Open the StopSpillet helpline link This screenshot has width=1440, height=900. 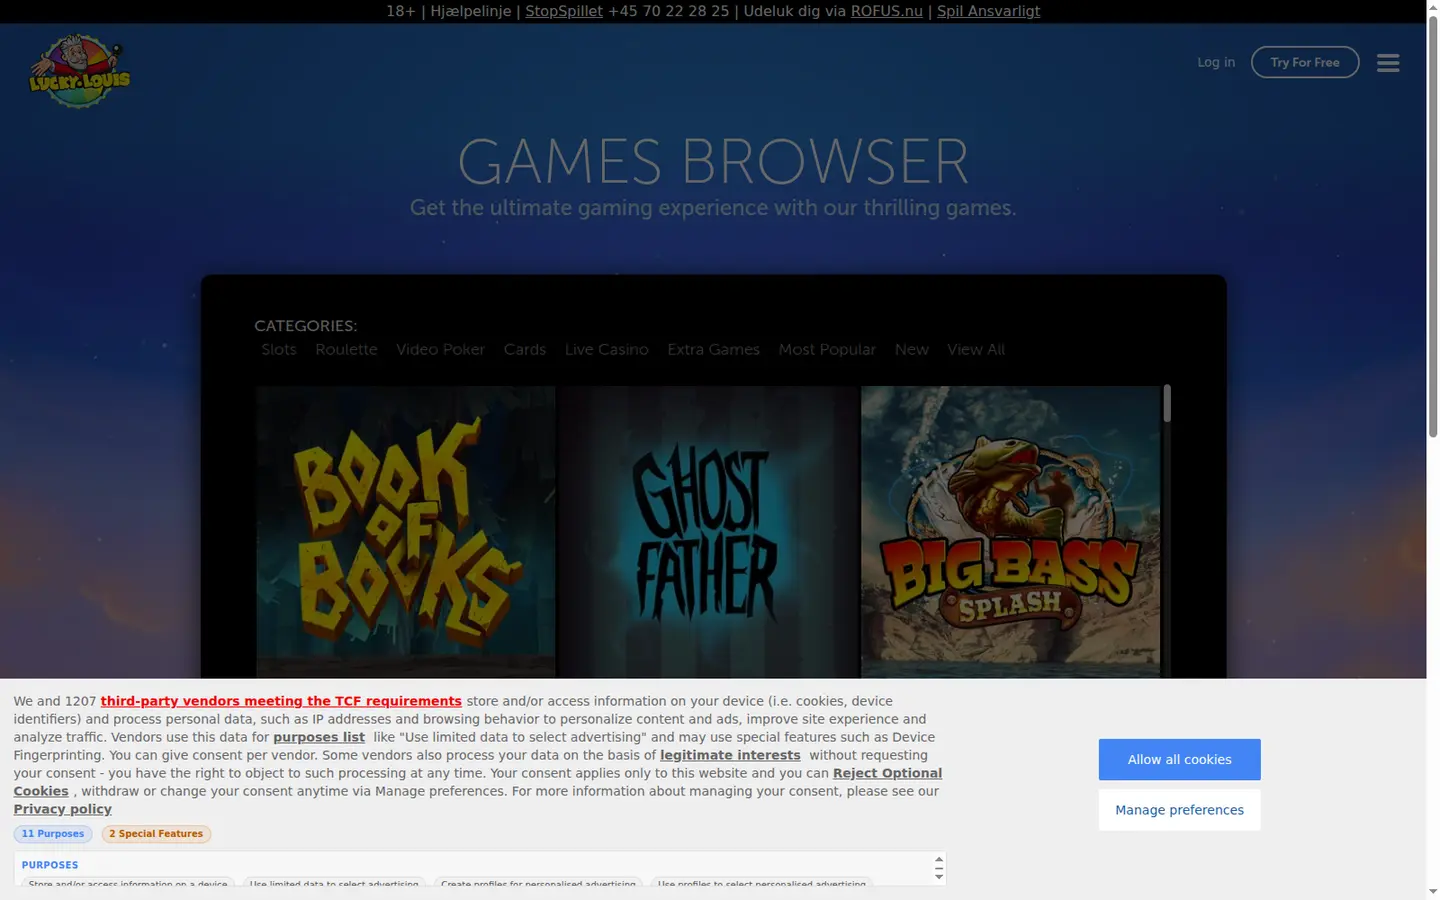[564, 11]
